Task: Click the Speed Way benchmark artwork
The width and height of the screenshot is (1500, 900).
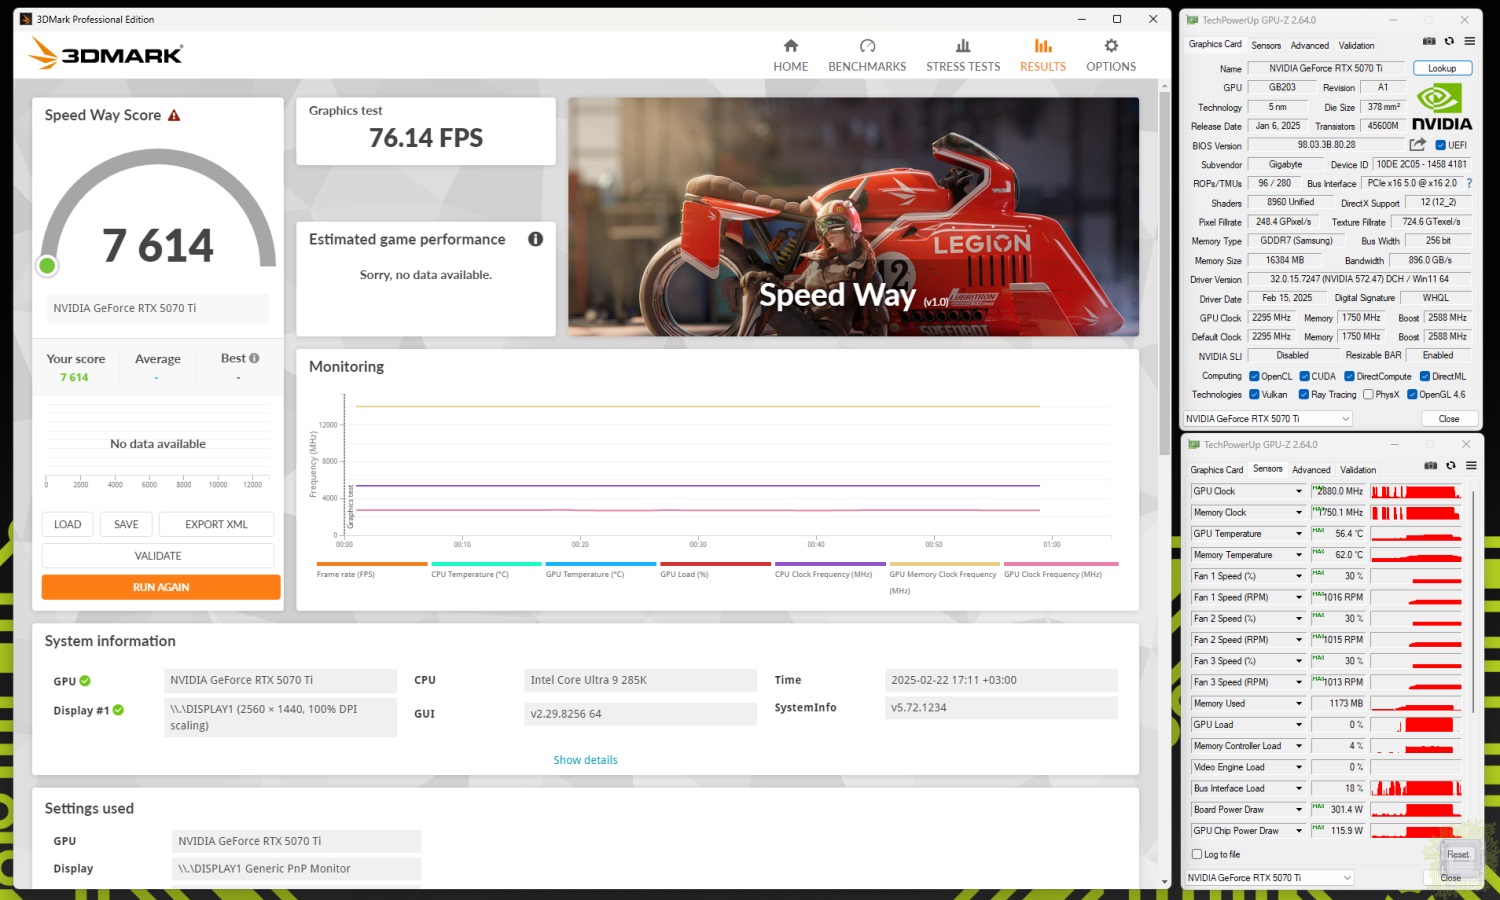Action: [x=853, y=216]
